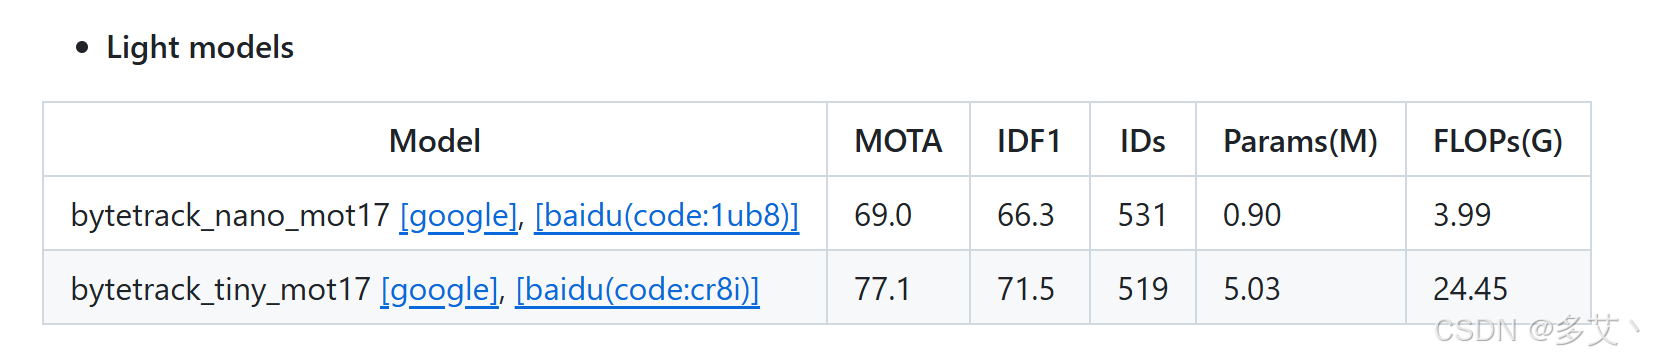Click the Model column header
This screenshot has height=360, width=1656.
(x=435, y=141)
